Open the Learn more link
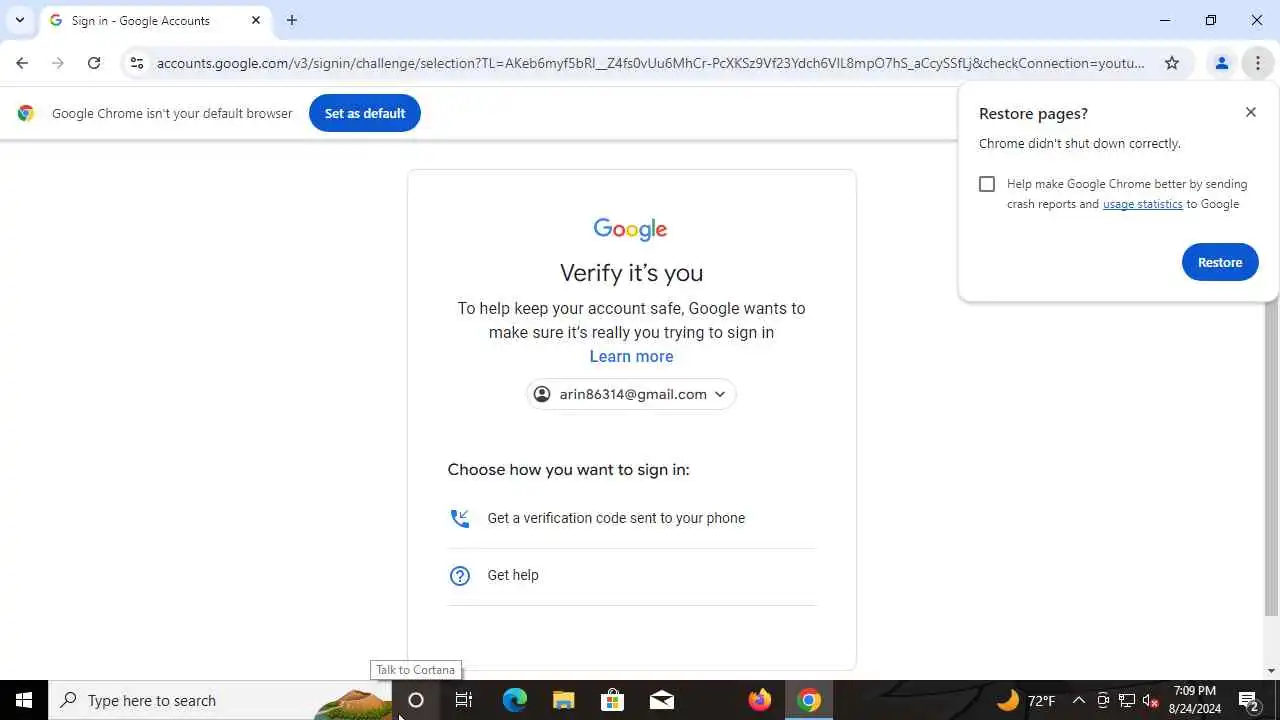The image size is (1280, 720). (631, 356)
